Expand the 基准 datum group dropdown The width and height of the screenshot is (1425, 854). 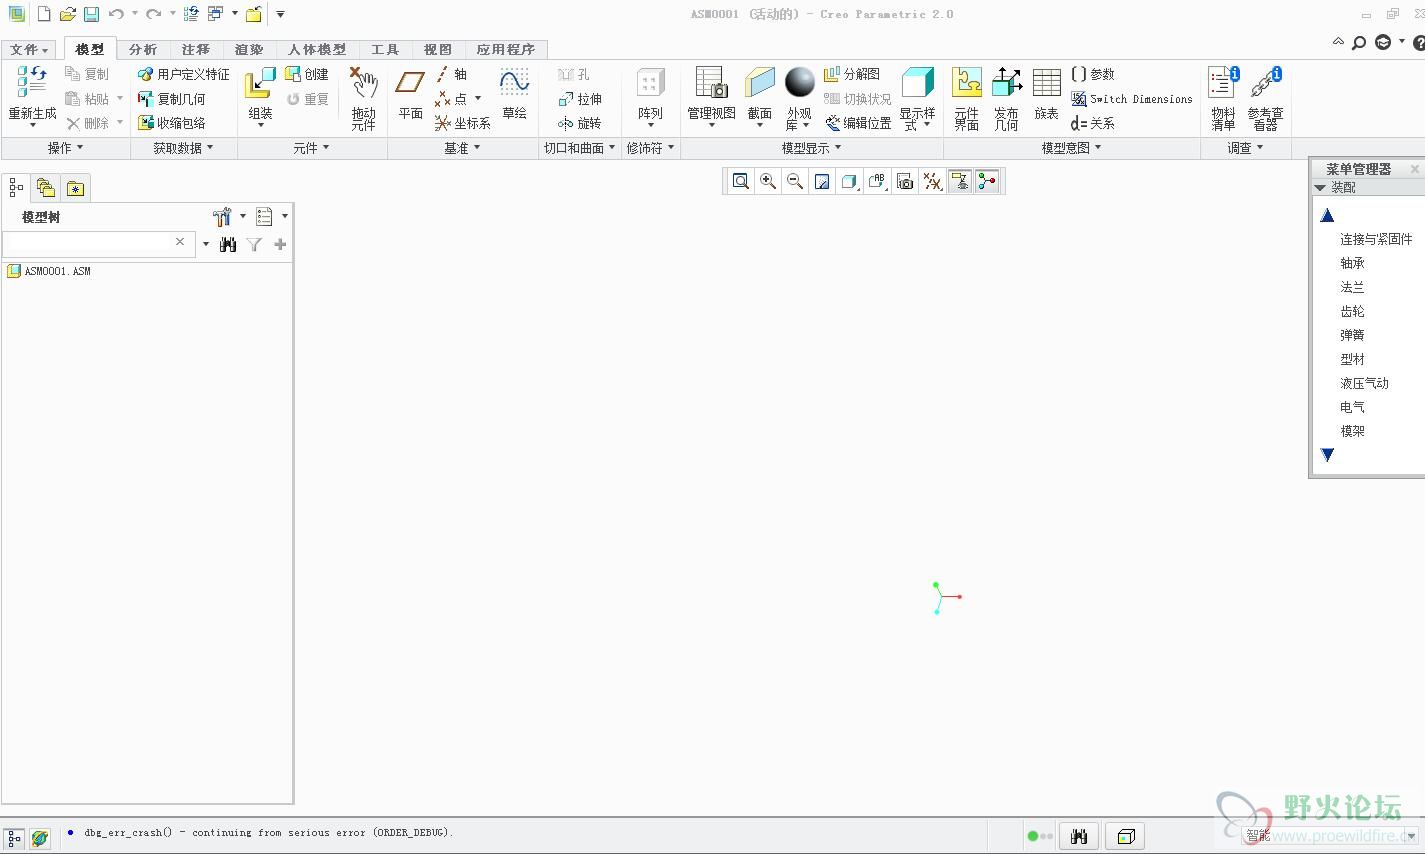[463, 148]
